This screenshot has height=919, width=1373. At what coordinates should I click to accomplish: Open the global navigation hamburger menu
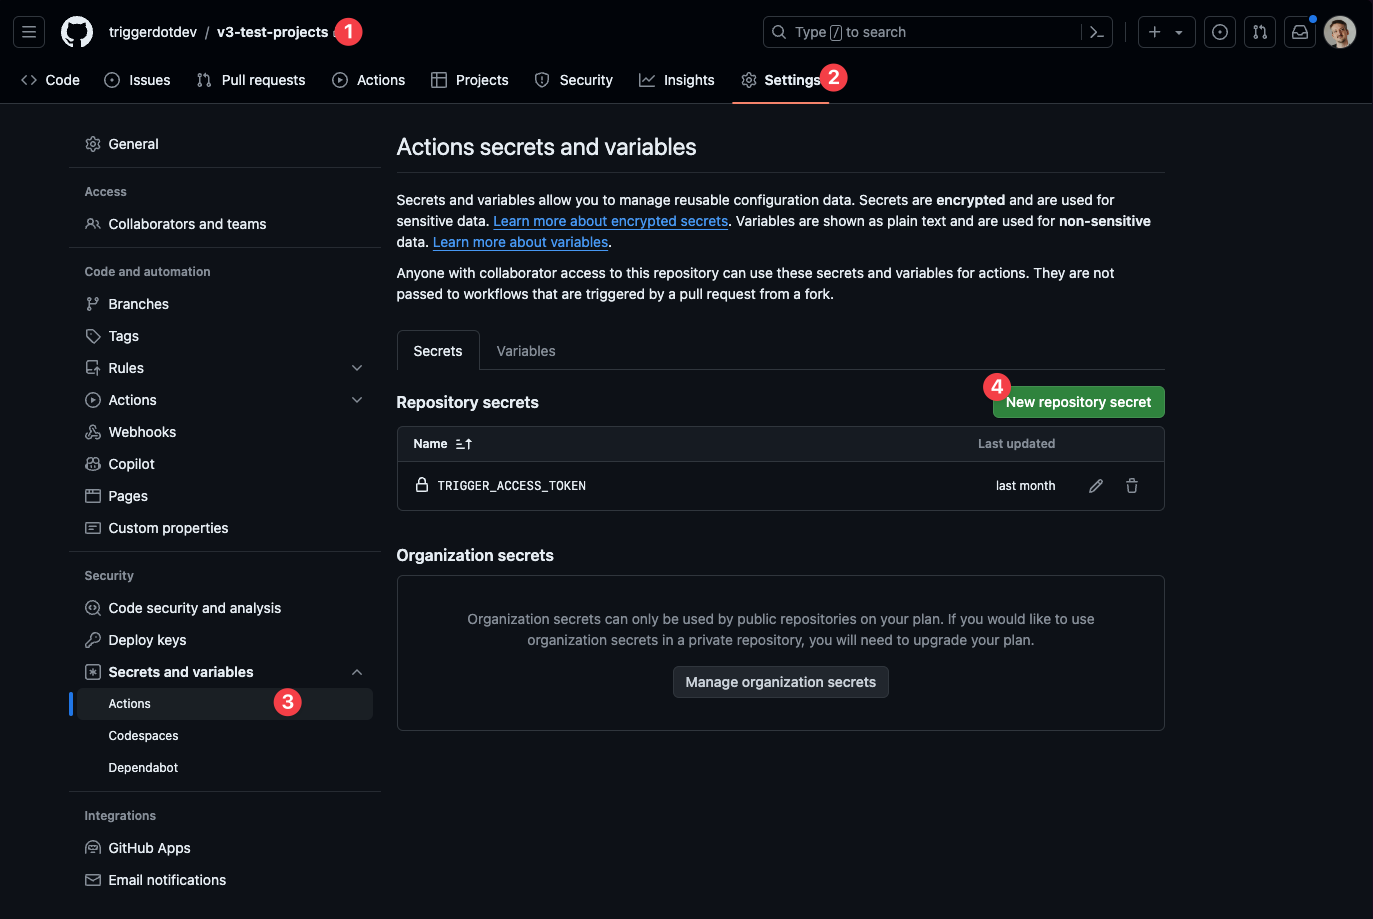28,31
